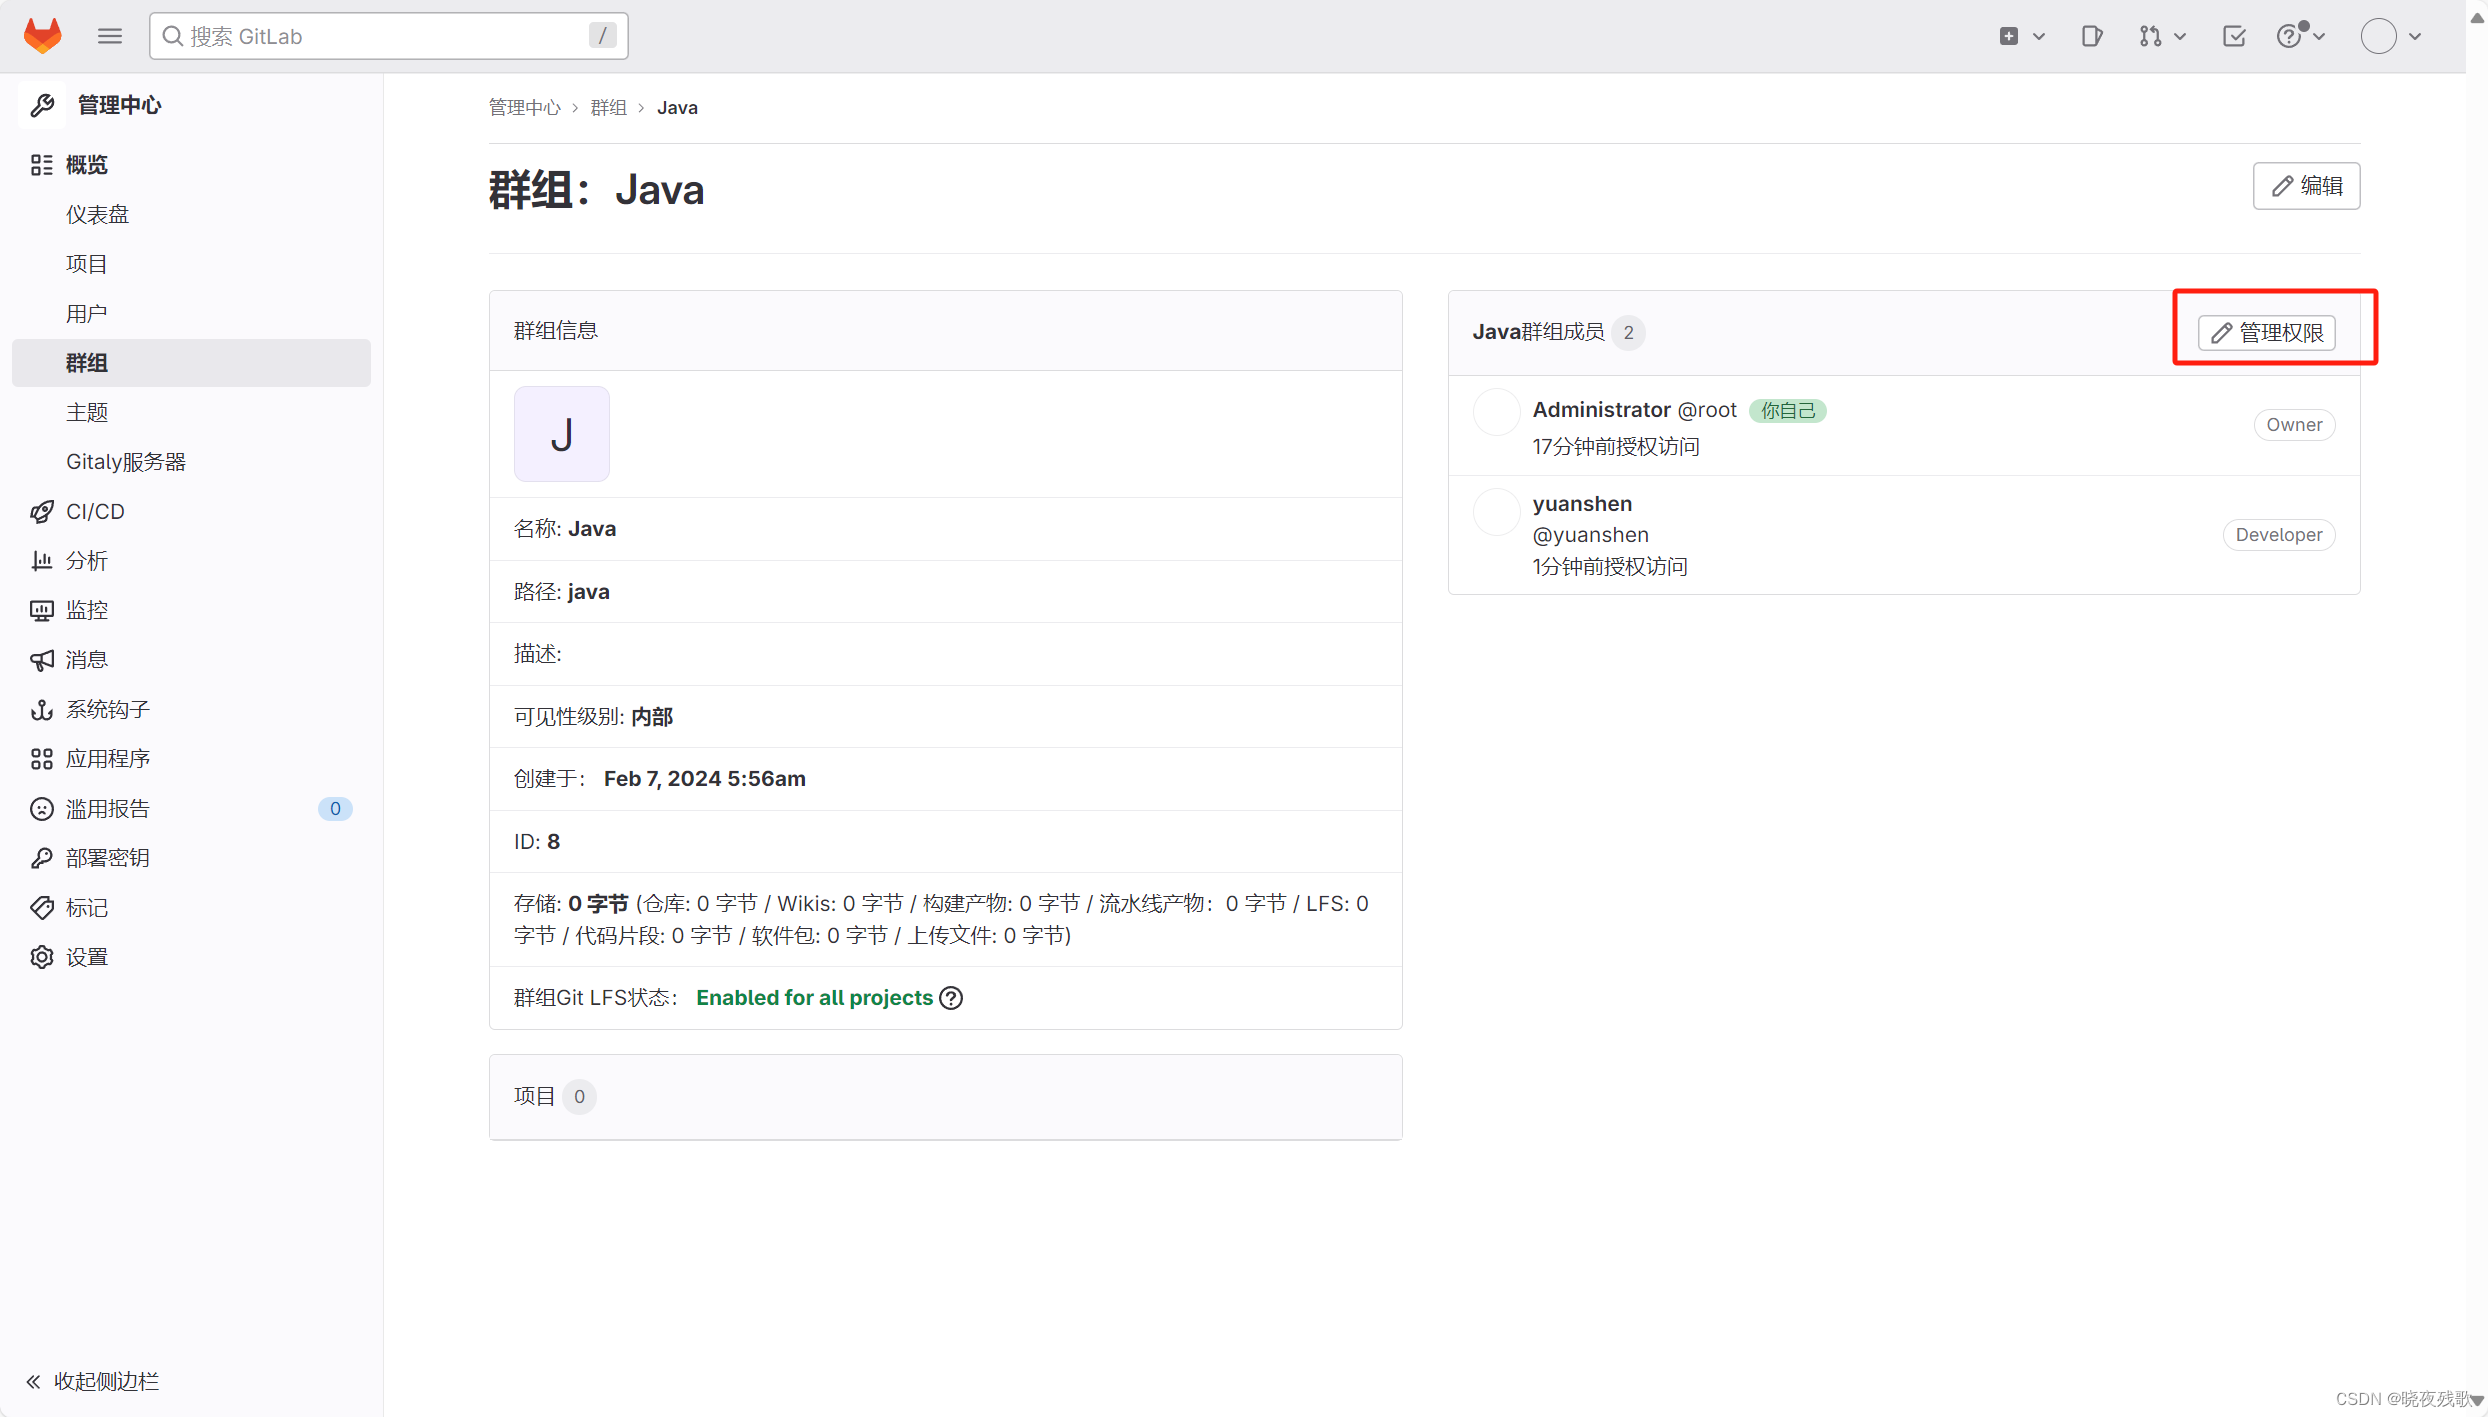Open the to-do list icon
This screenshot has width=2488, height=1417.
coord(2234,36)
